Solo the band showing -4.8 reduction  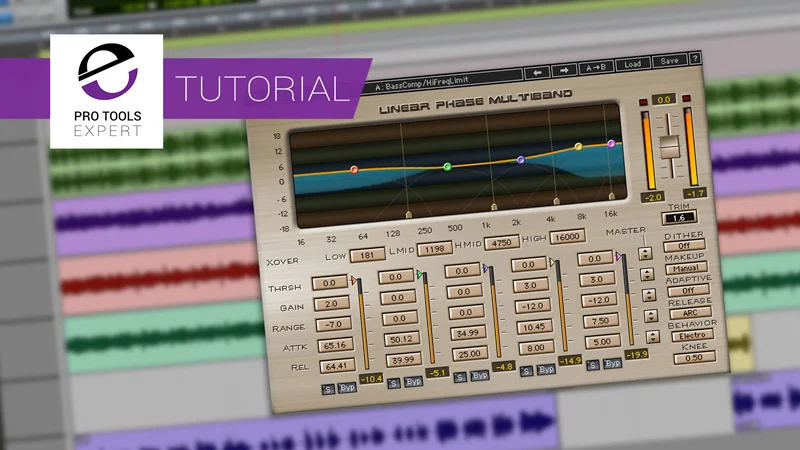(460, 377)
